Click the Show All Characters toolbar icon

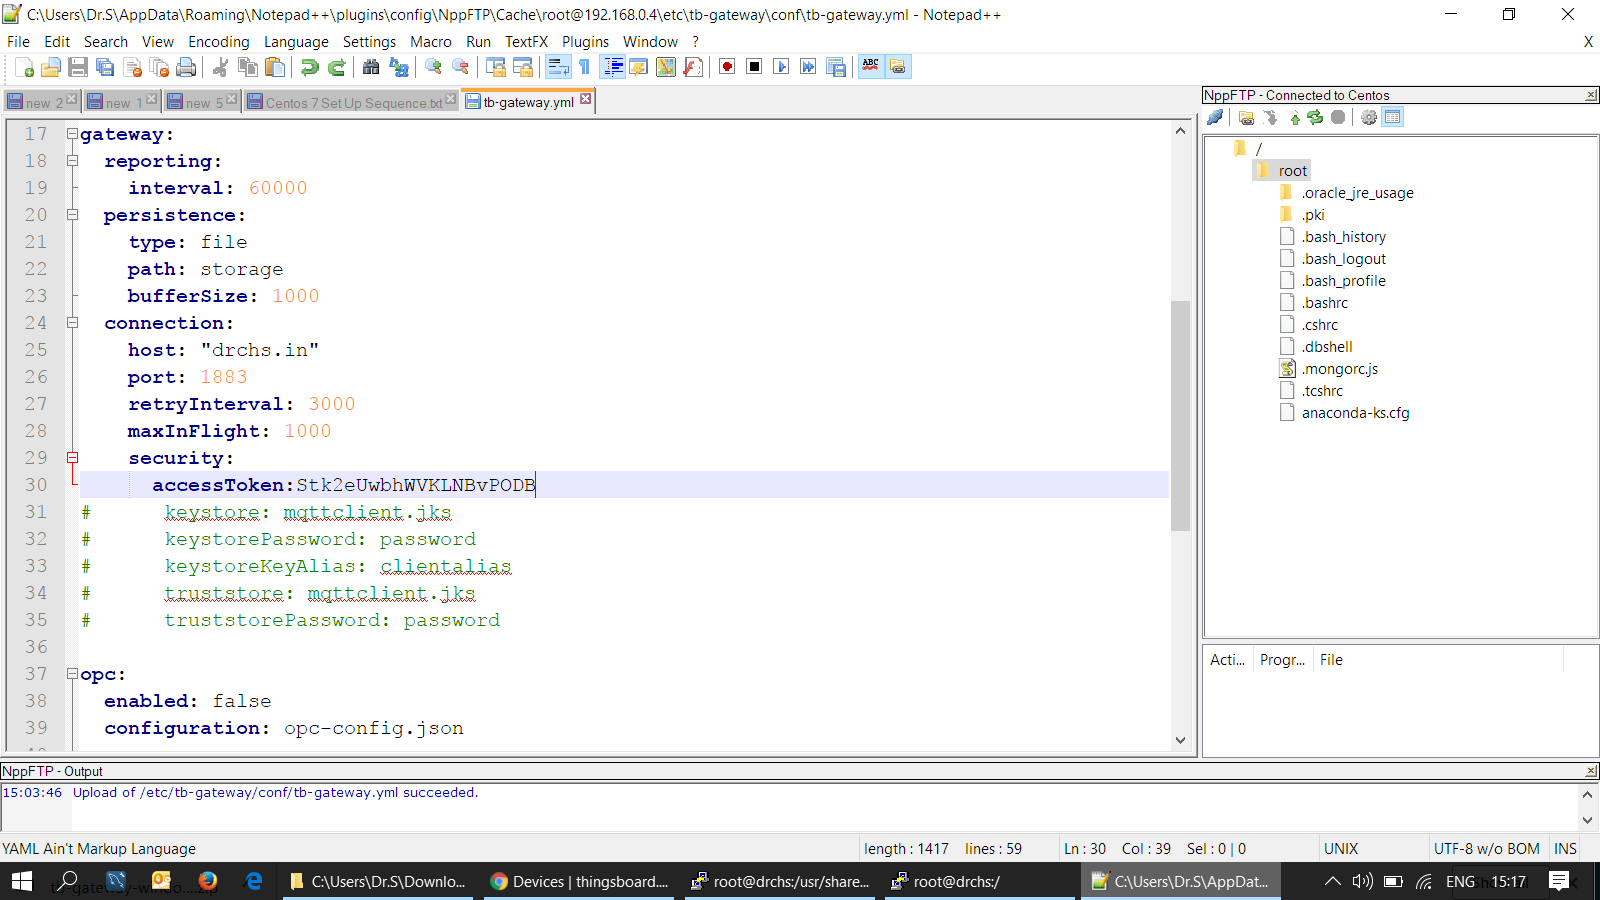583,67
